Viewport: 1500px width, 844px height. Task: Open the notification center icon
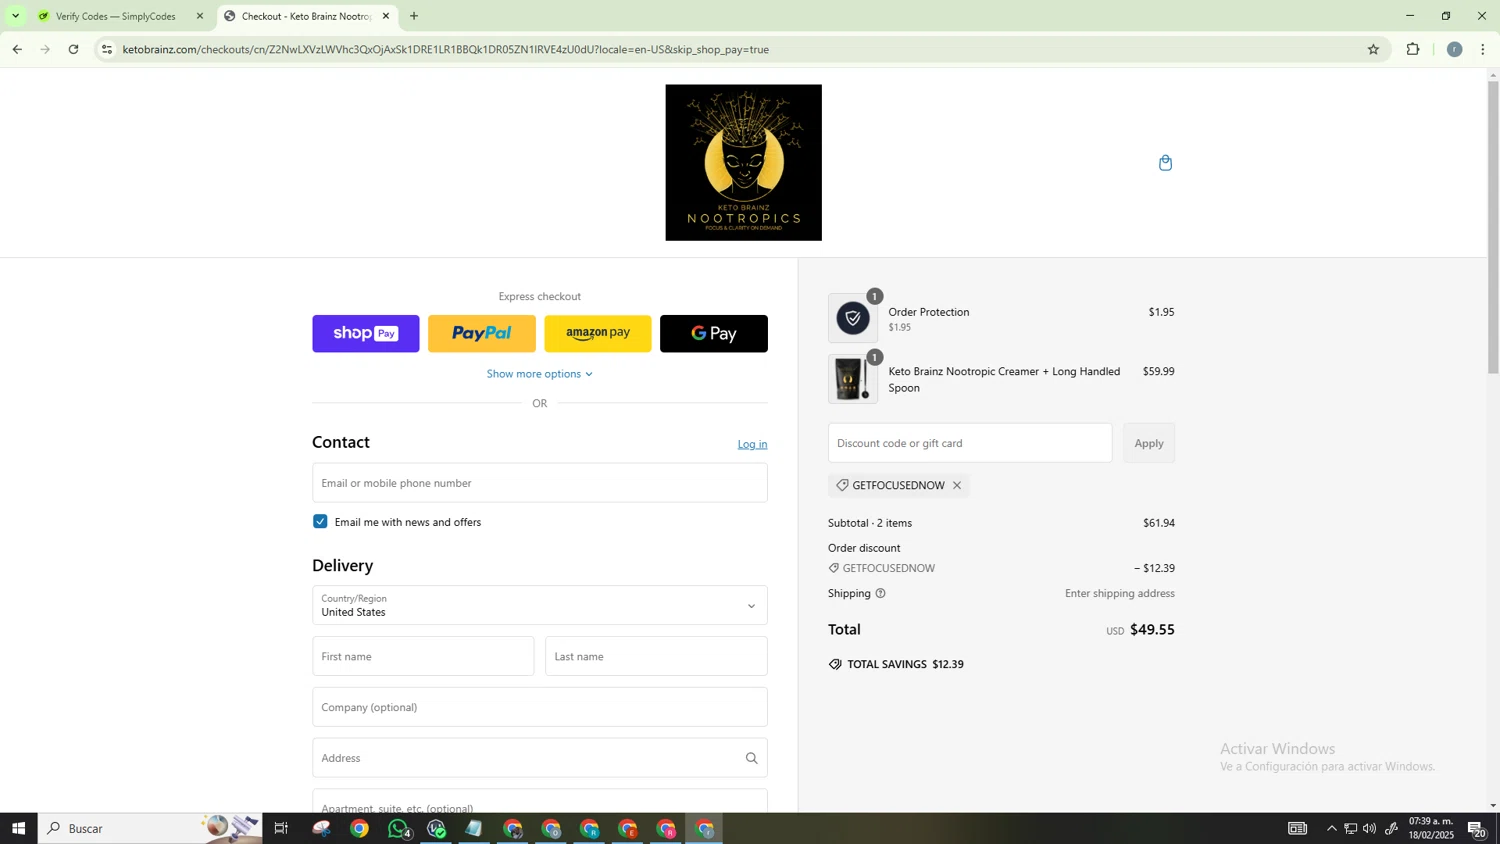coord(1476,829)
